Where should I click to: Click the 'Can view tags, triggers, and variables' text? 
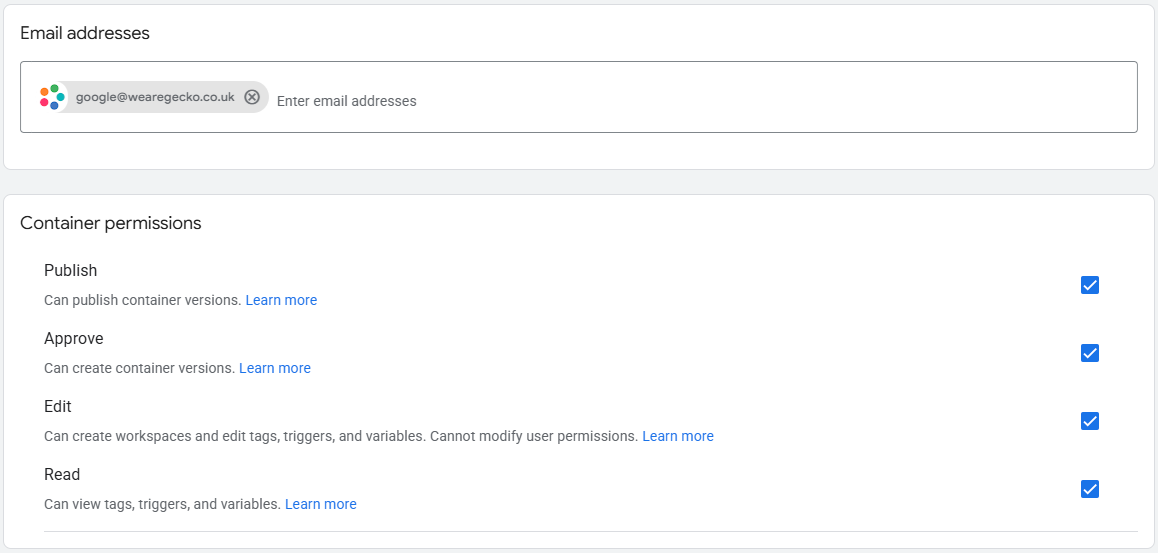(162, 504)
